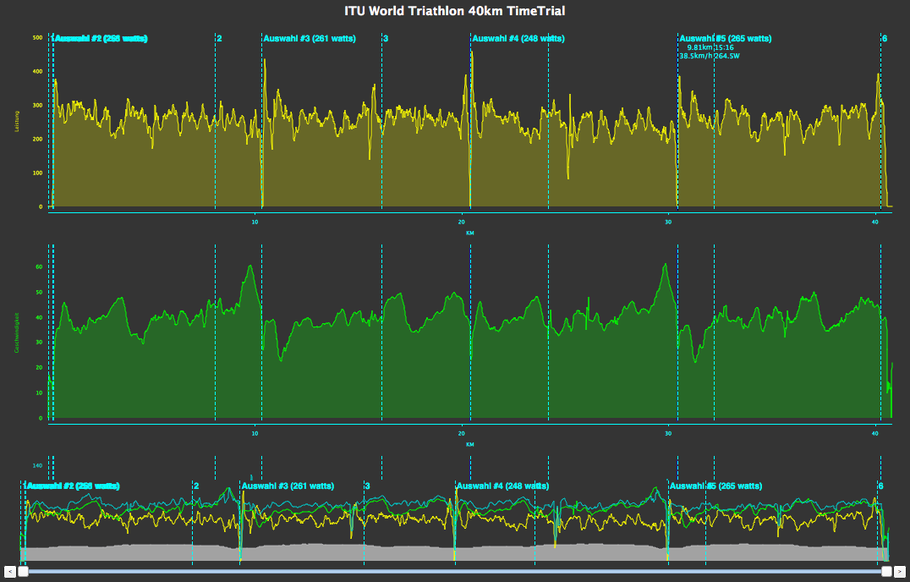Click interval marker '3' in the overview strip

tap(367, 486)
